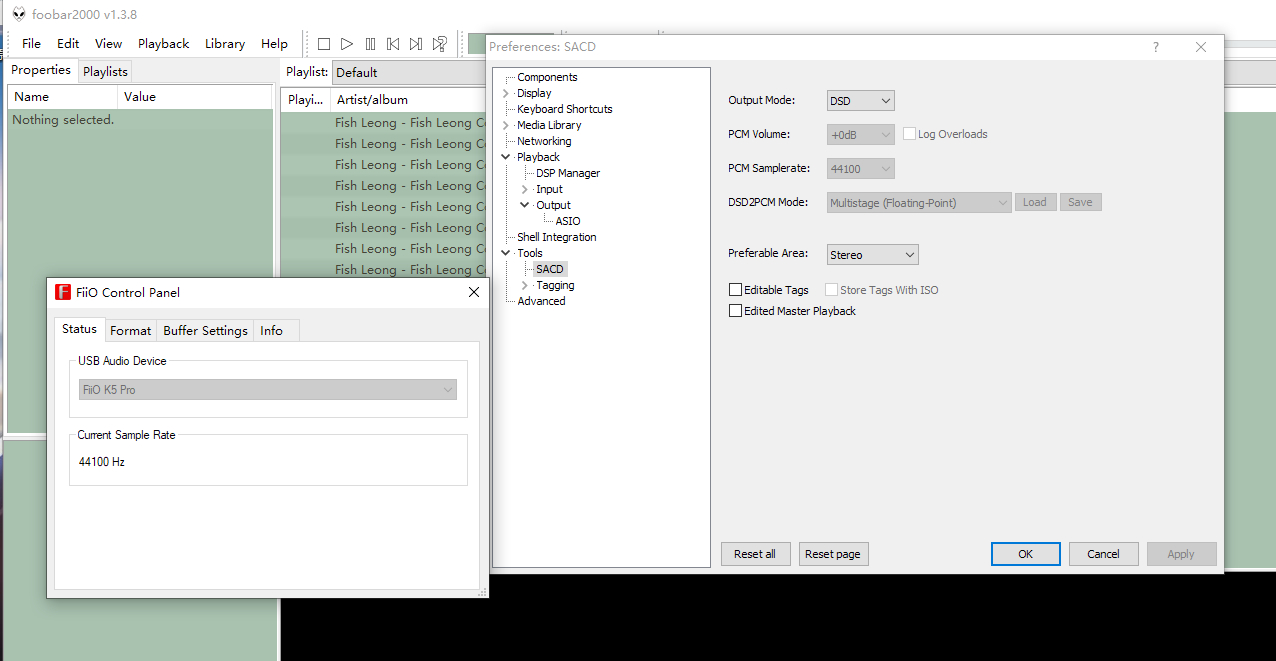The width and height of the screenshot is (1276, 661).
Task: Pause playback using the toolbar icon
Action: point(370,44)
